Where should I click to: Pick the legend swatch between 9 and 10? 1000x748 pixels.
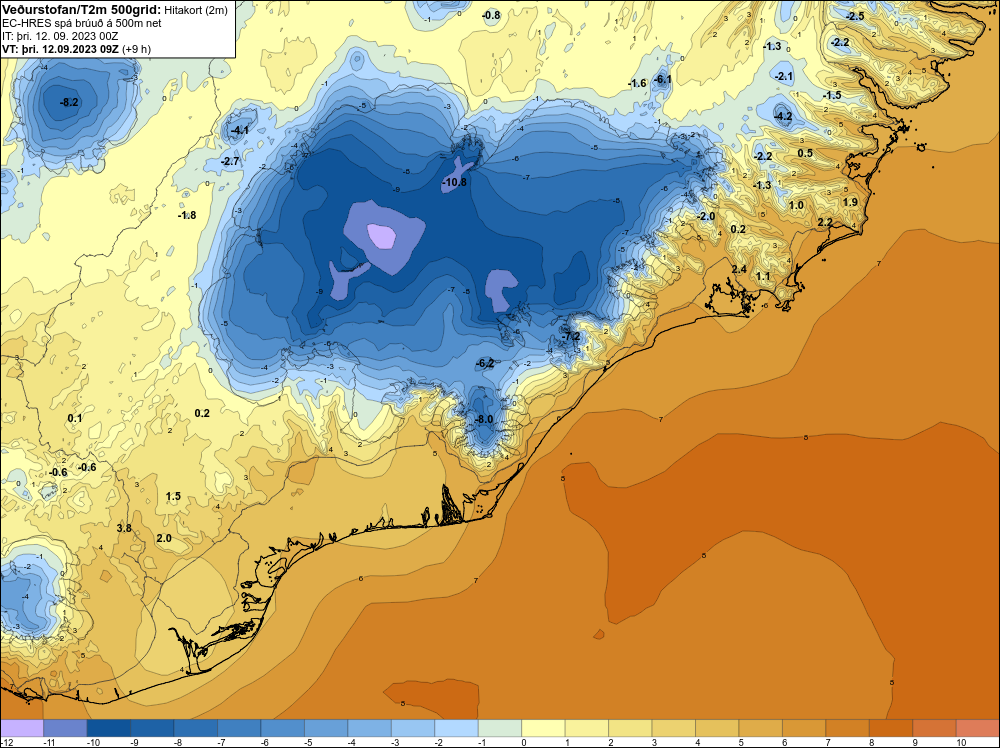coord(934,728)
